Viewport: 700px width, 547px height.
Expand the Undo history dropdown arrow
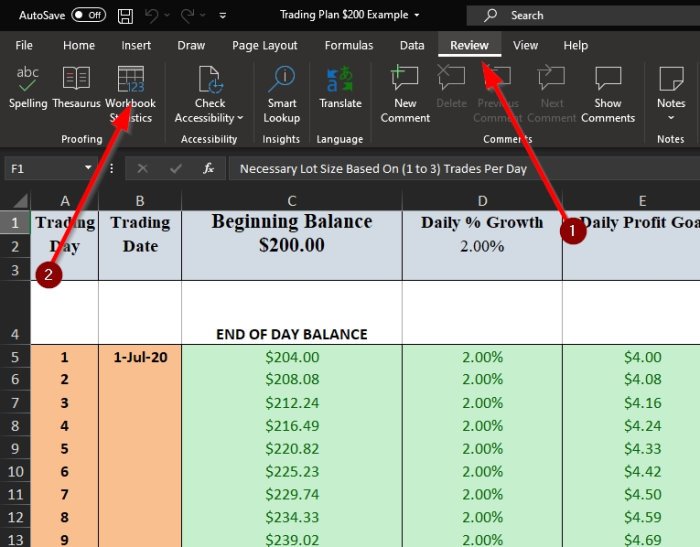coord(167,16)
